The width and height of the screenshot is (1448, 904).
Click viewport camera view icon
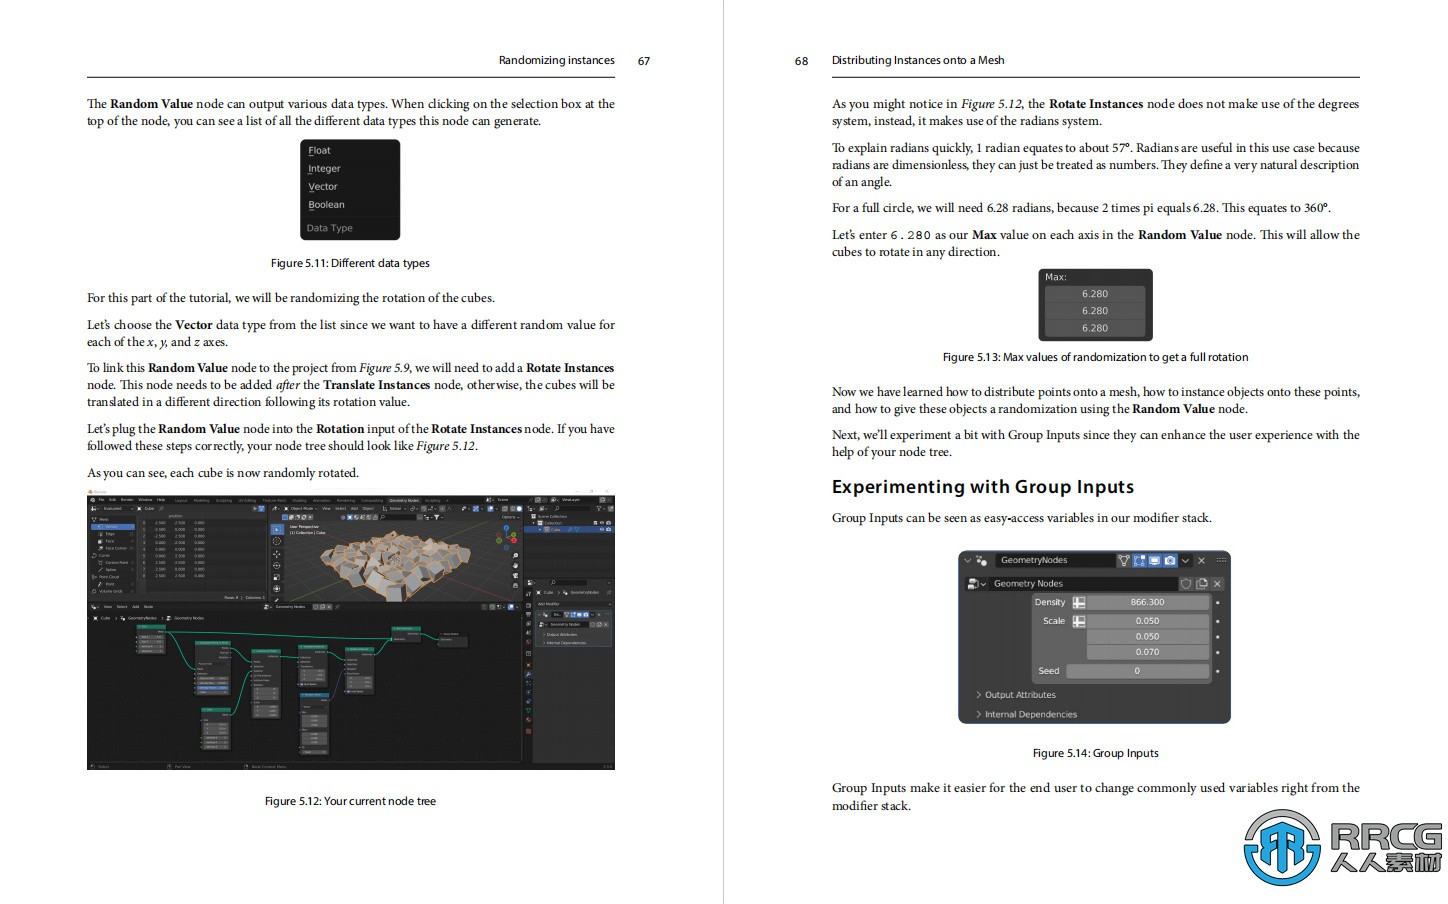(x=515, y=576)
